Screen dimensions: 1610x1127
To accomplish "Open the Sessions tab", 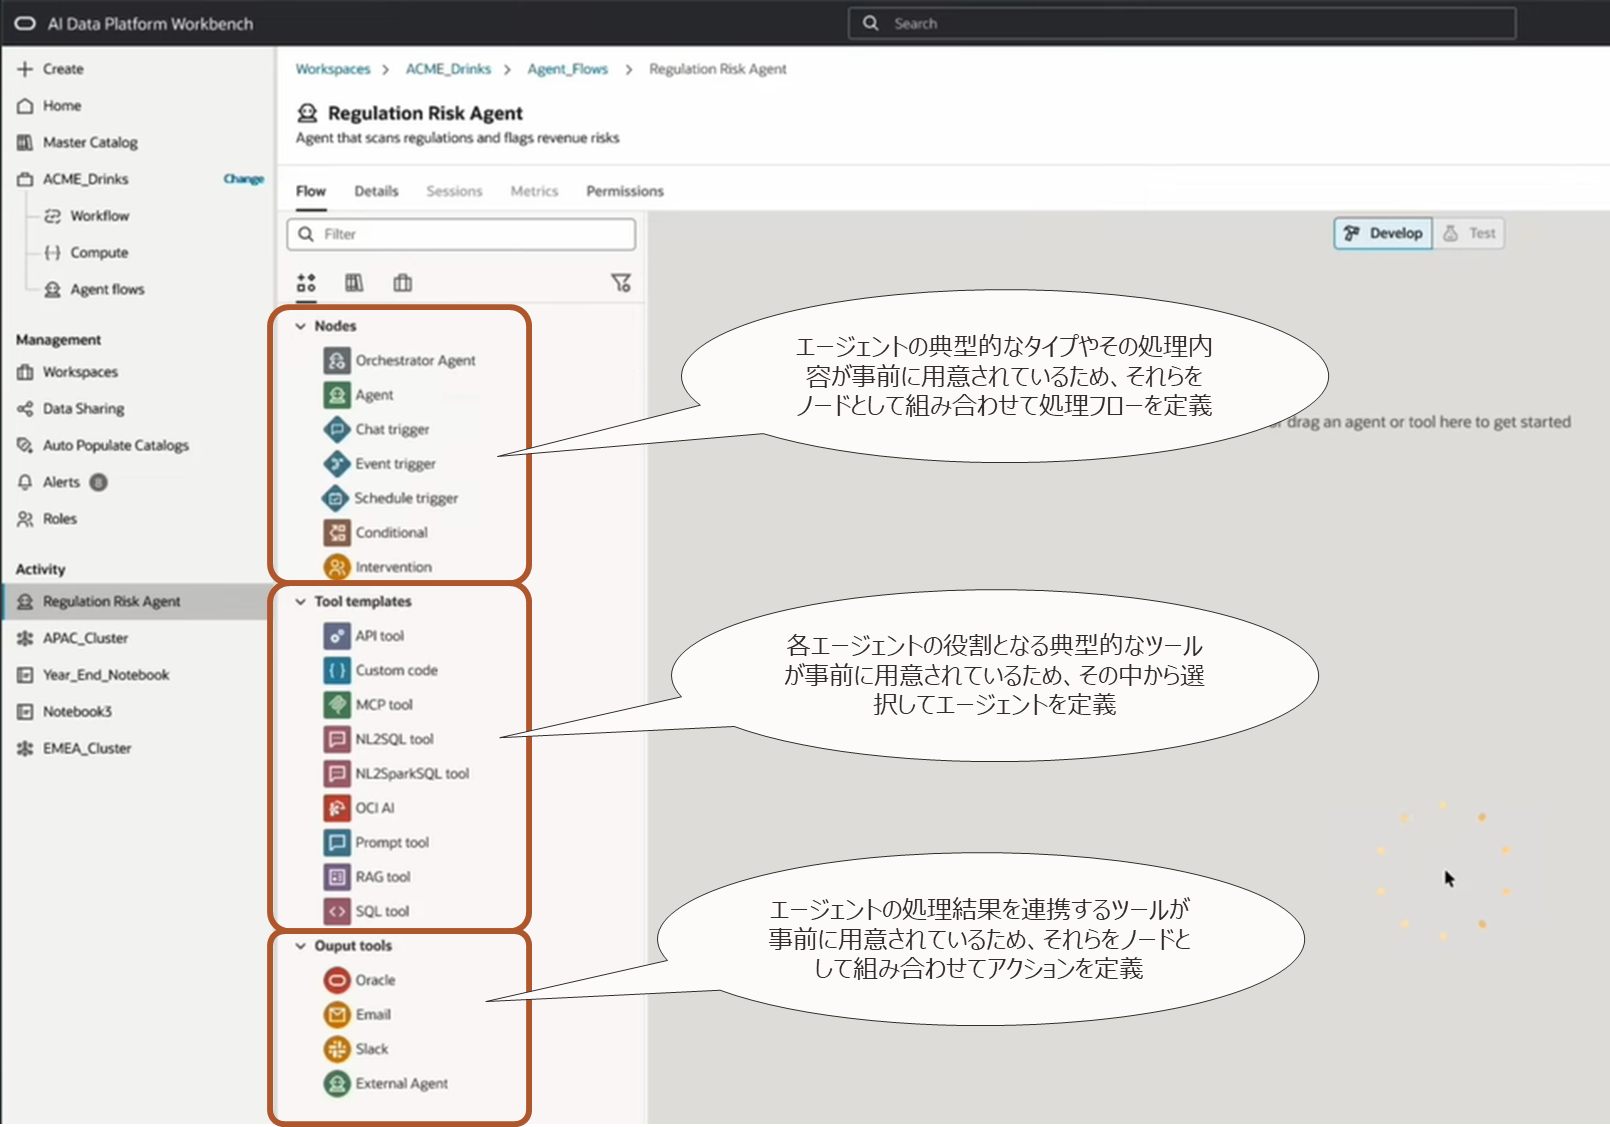I will 454,191.
